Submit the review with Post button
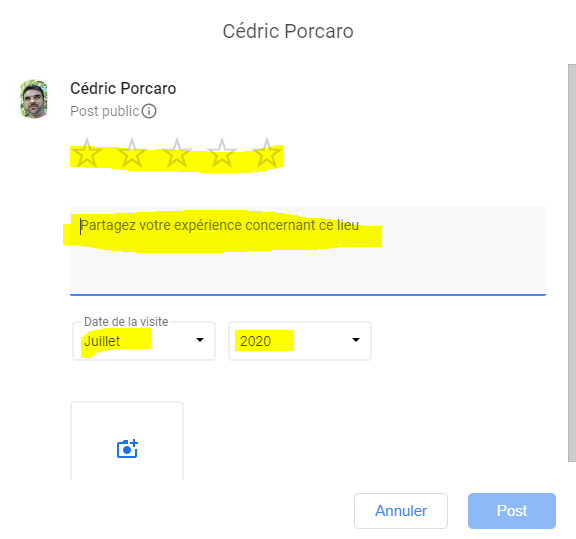 [x=512, y=511]
